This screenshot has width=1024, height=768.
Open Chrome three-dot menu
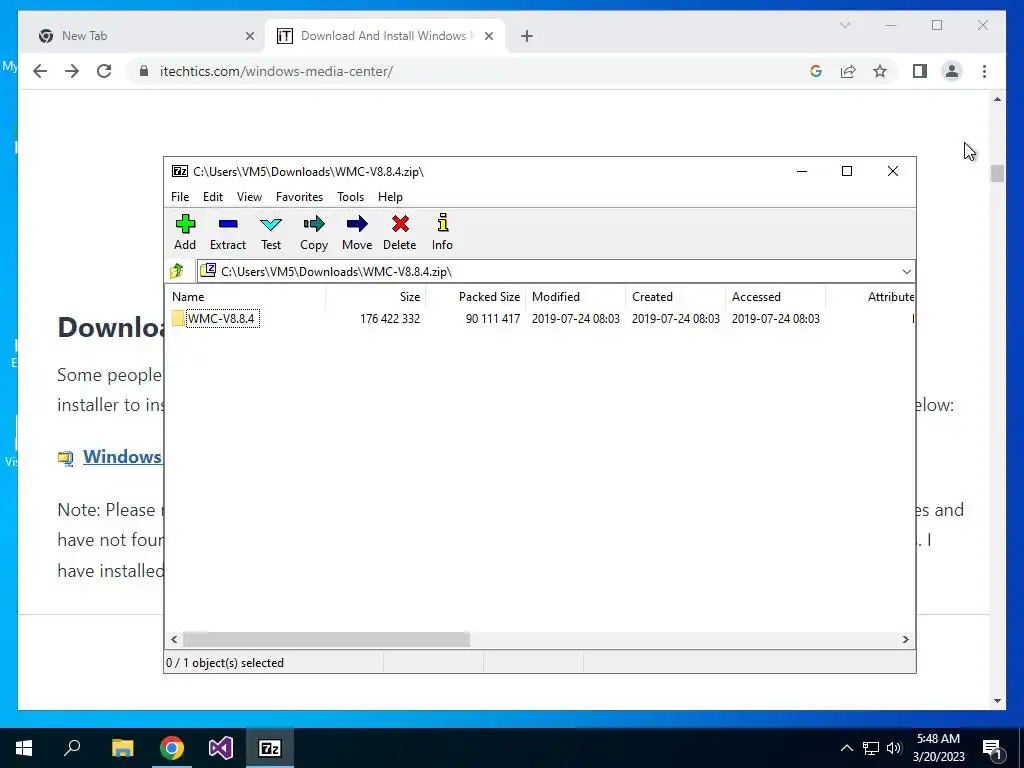pyautogui.click(x=984, y=71)
